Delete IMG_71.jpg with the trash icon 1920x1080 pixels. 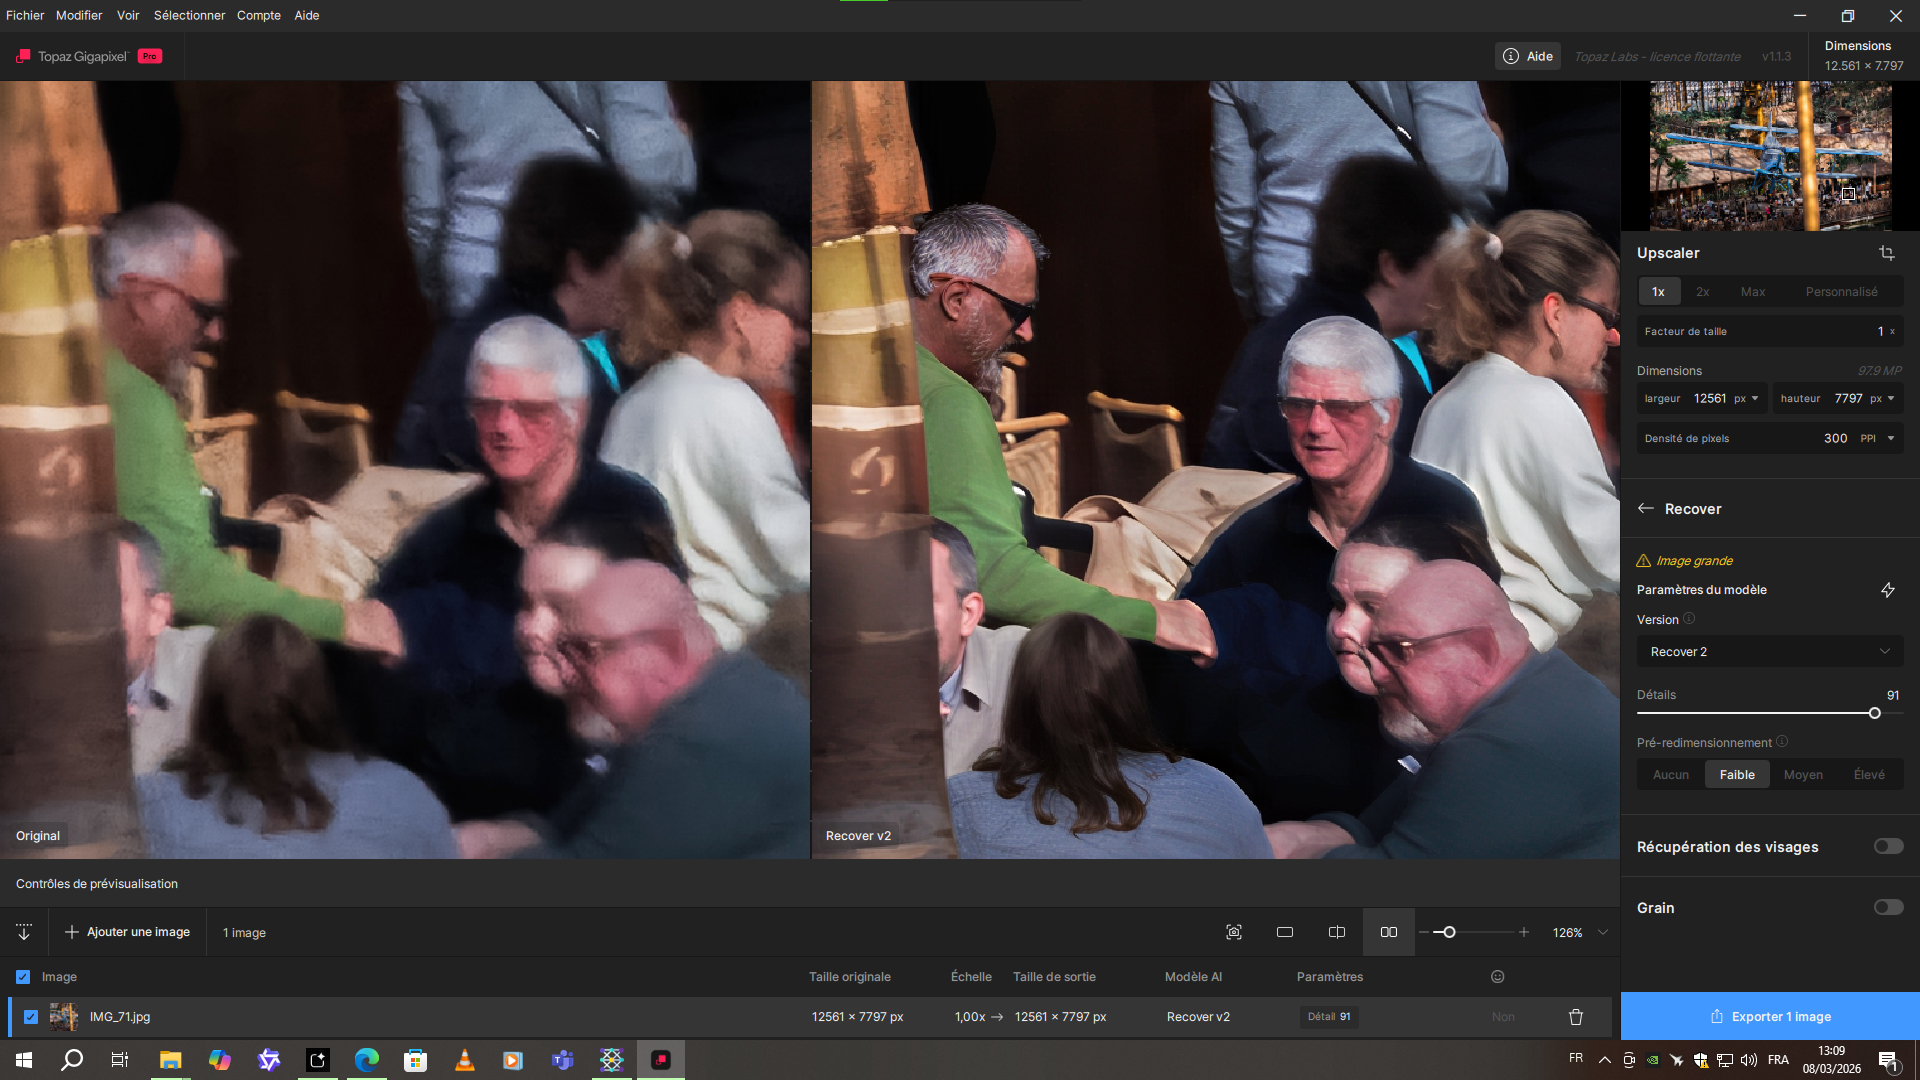(1576, 1017)
